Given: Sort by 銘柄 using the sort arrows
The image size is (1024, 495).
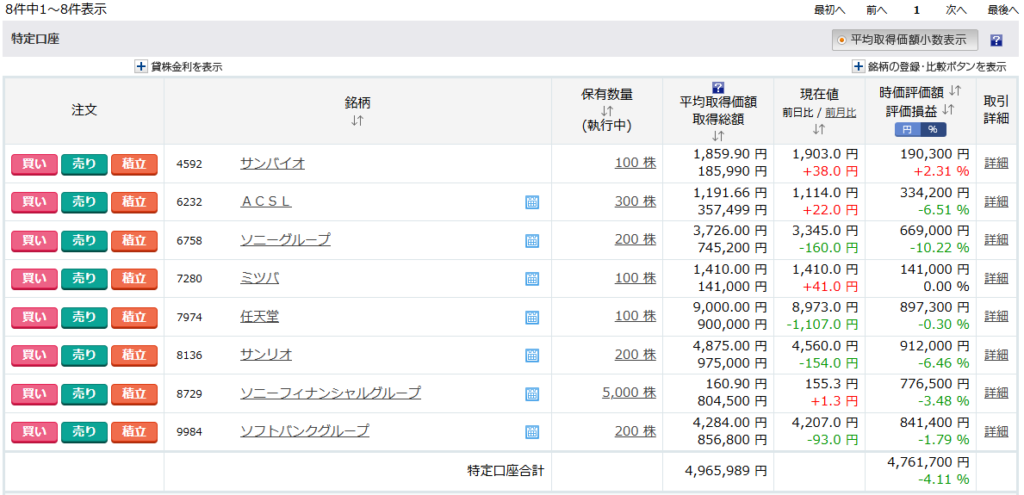Looking at the screenshot, I should coord(357,120).
